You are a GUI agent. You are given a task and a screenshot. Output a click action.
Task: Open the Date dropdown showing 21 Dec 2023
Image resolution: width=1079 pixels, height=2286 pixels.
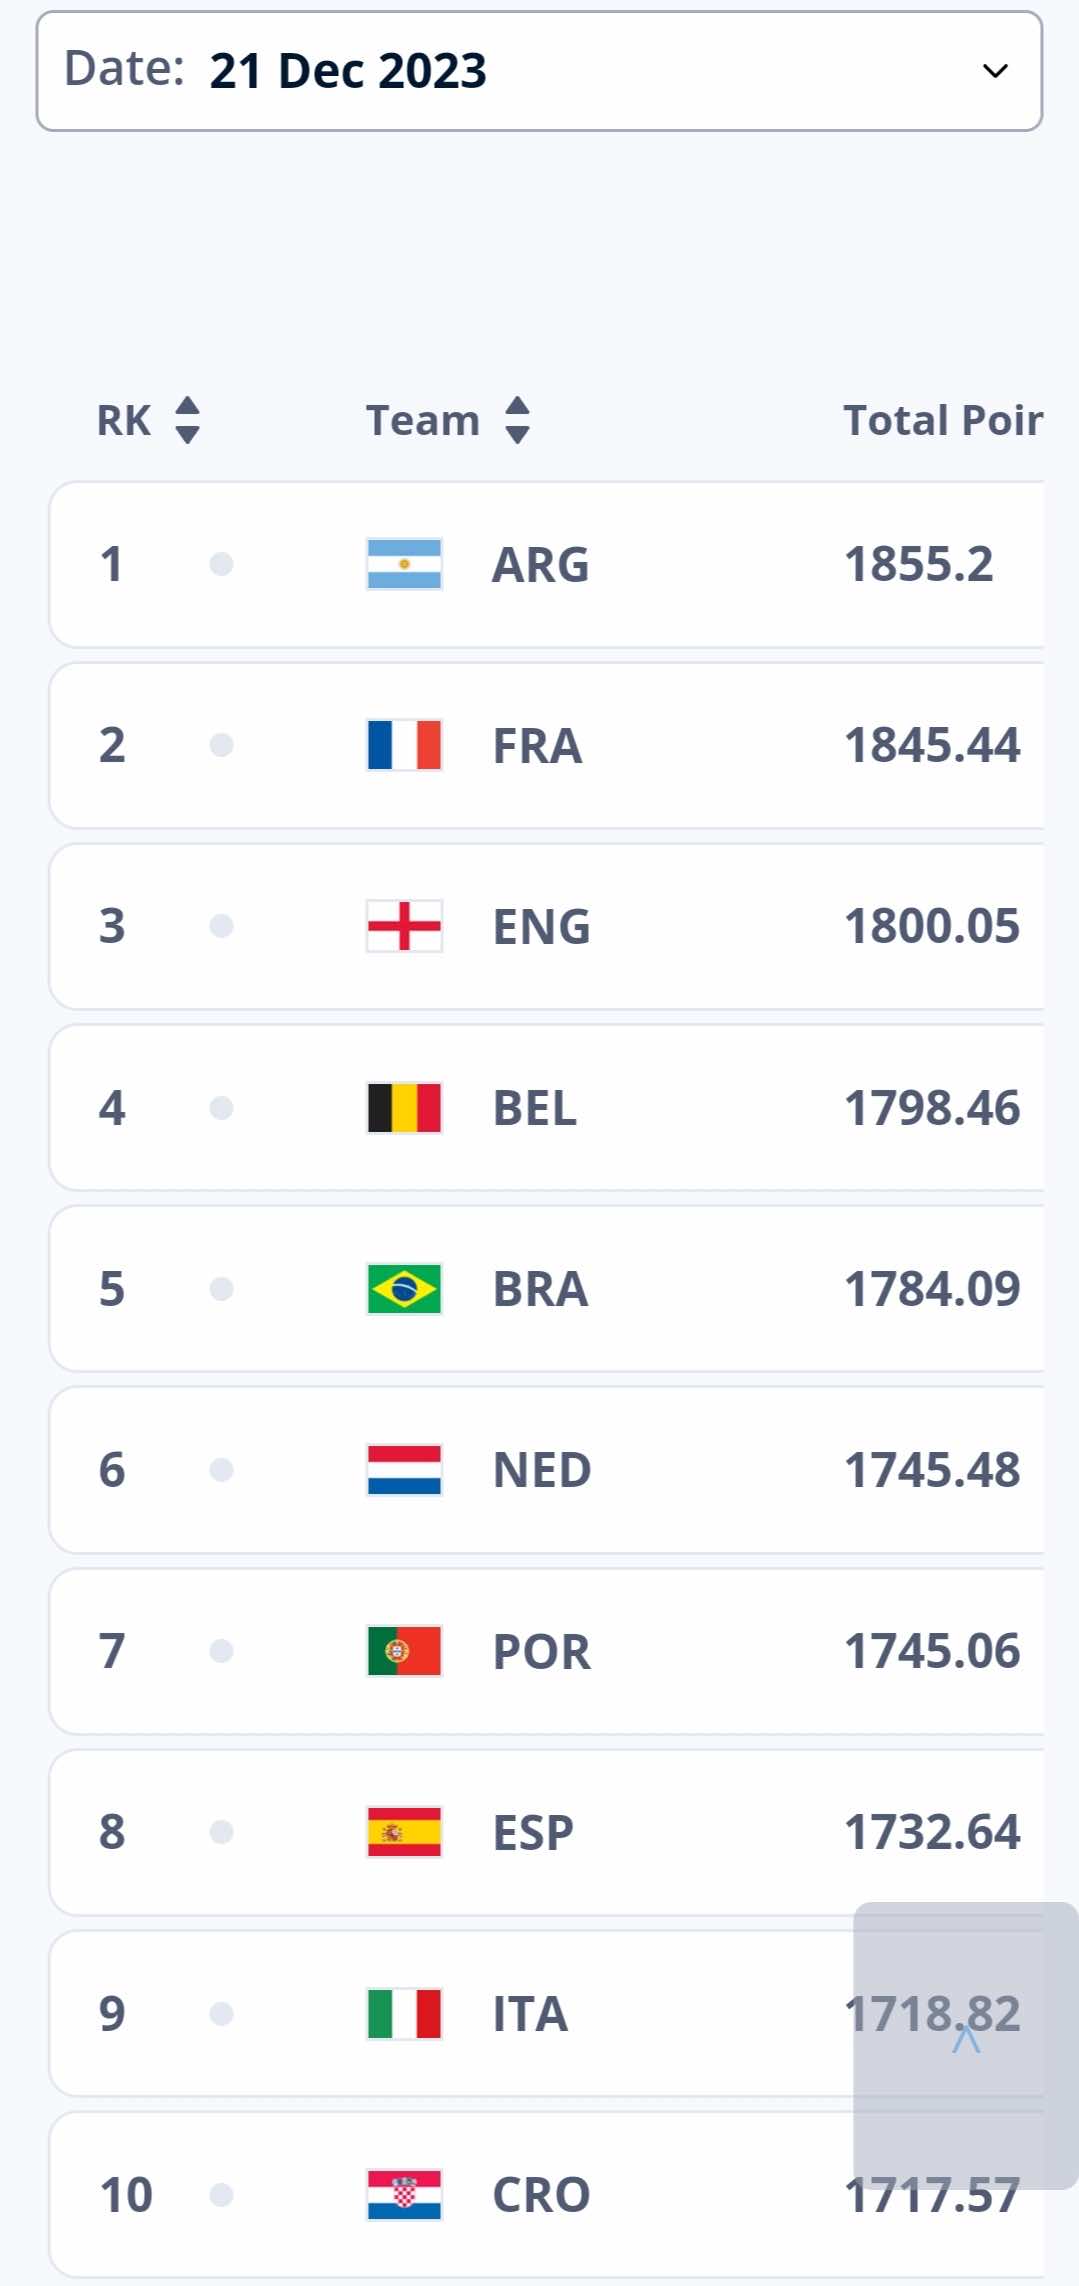[539, 71]
